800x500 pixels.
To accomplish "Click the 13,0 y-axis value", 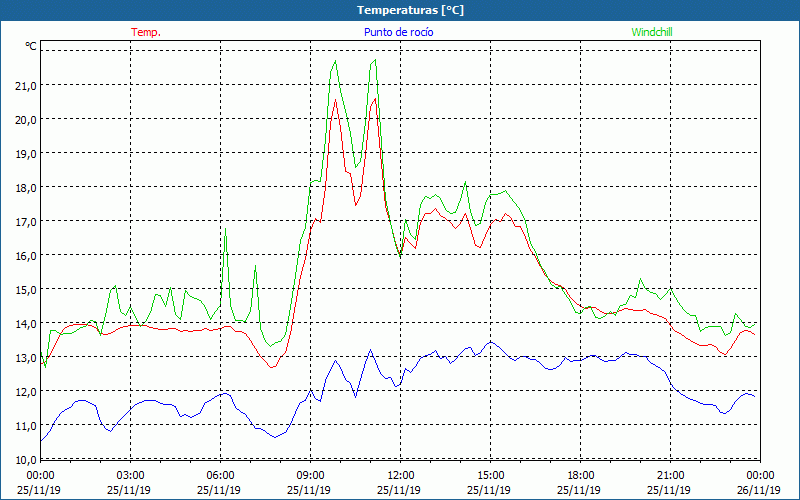I will click(x=26, y=358).
